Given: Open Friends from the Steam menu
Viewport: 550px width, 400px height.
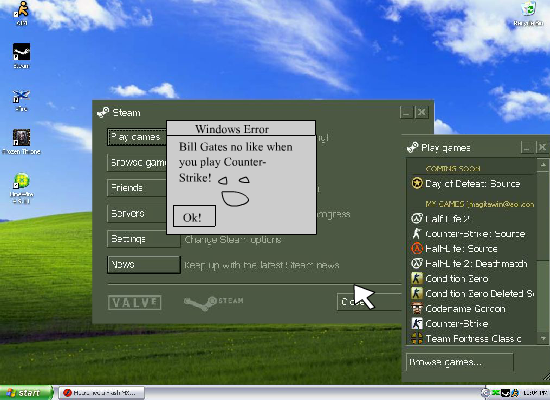Looking at the screenshot, I should click(x=137, y=188).
